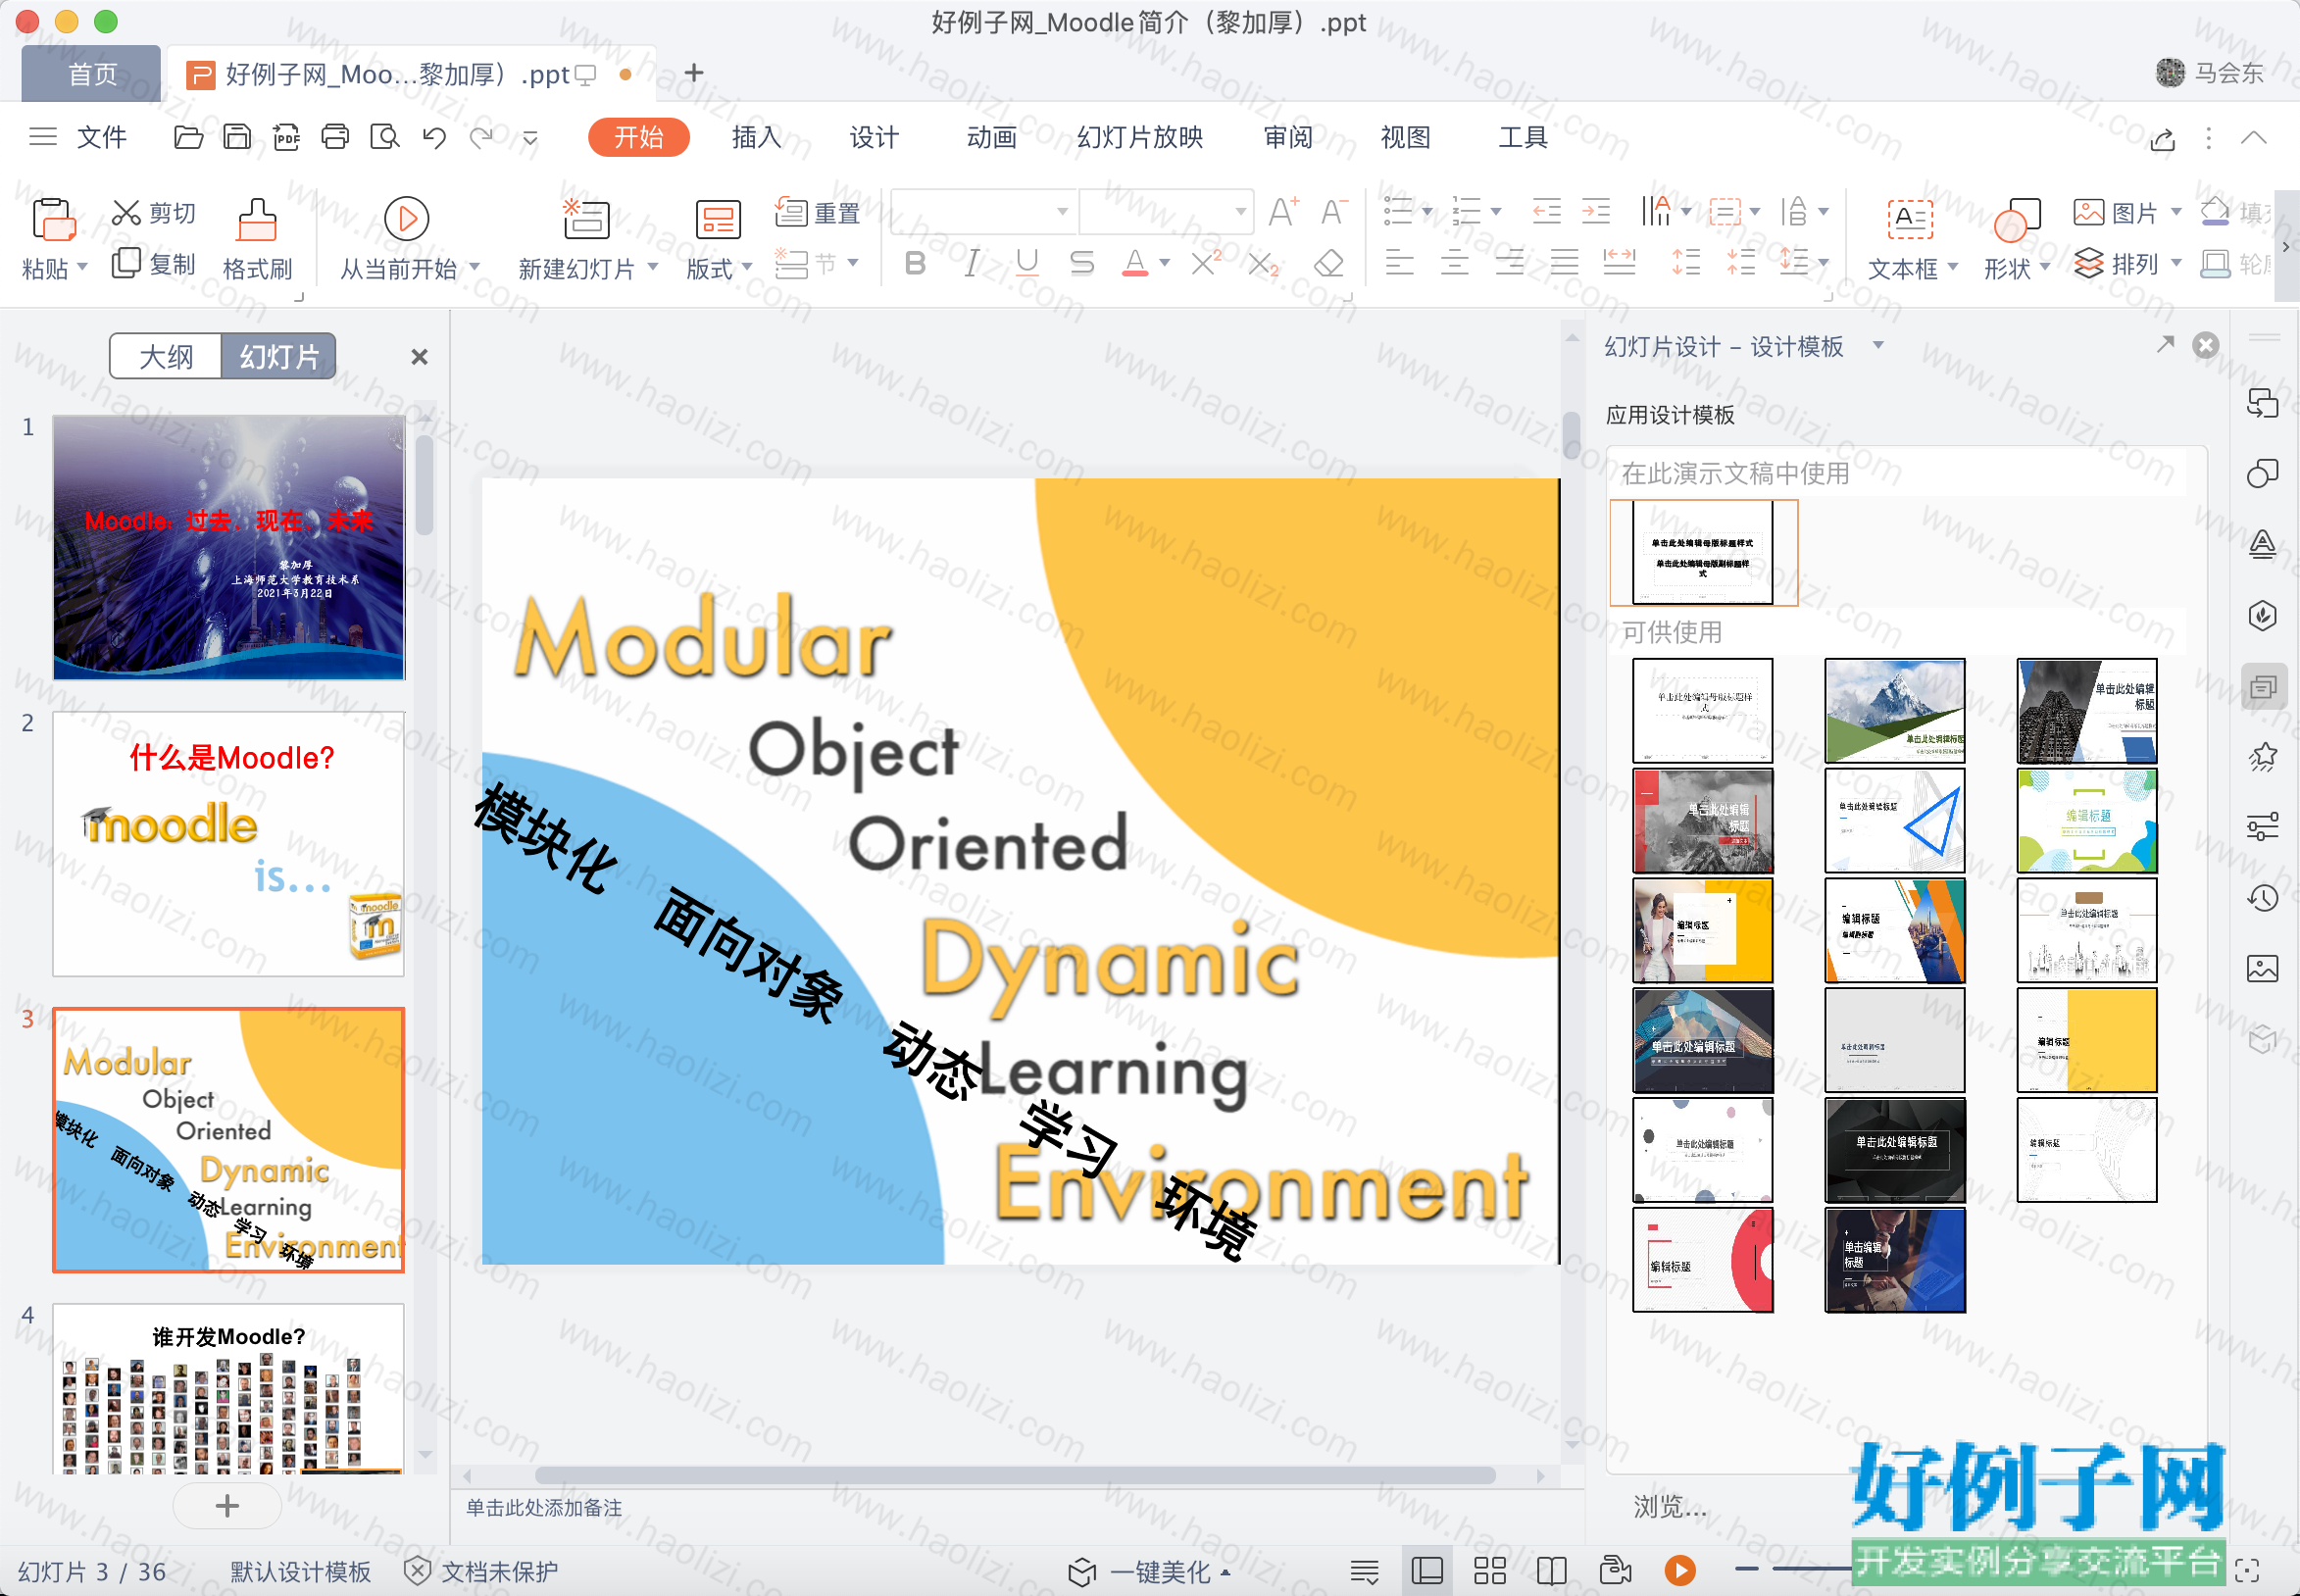Image resolution: width=2300 pixels, height=1596 pixels.
Task: Undo the last action
Action: tap(434, 137)
